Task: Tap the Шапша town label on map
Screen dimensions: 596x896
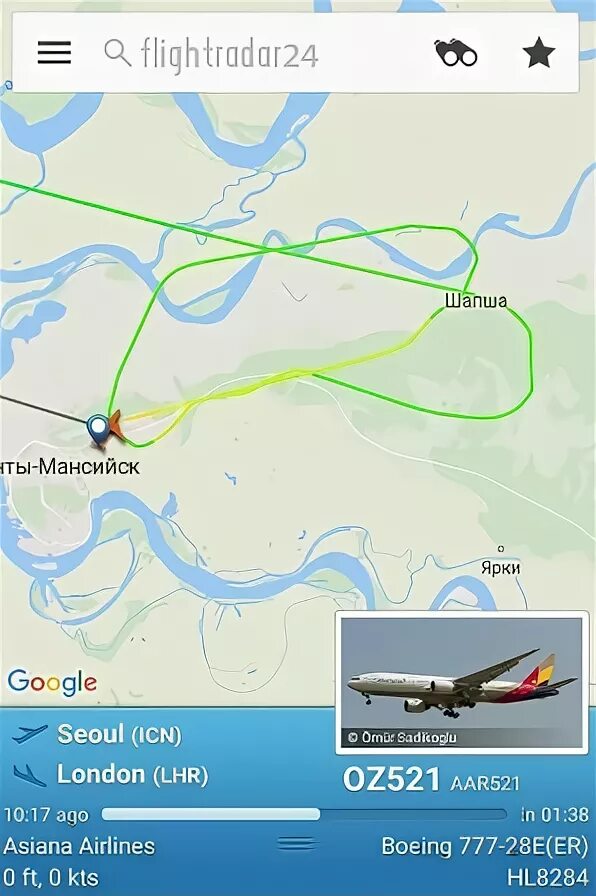Action: (475, 301)
